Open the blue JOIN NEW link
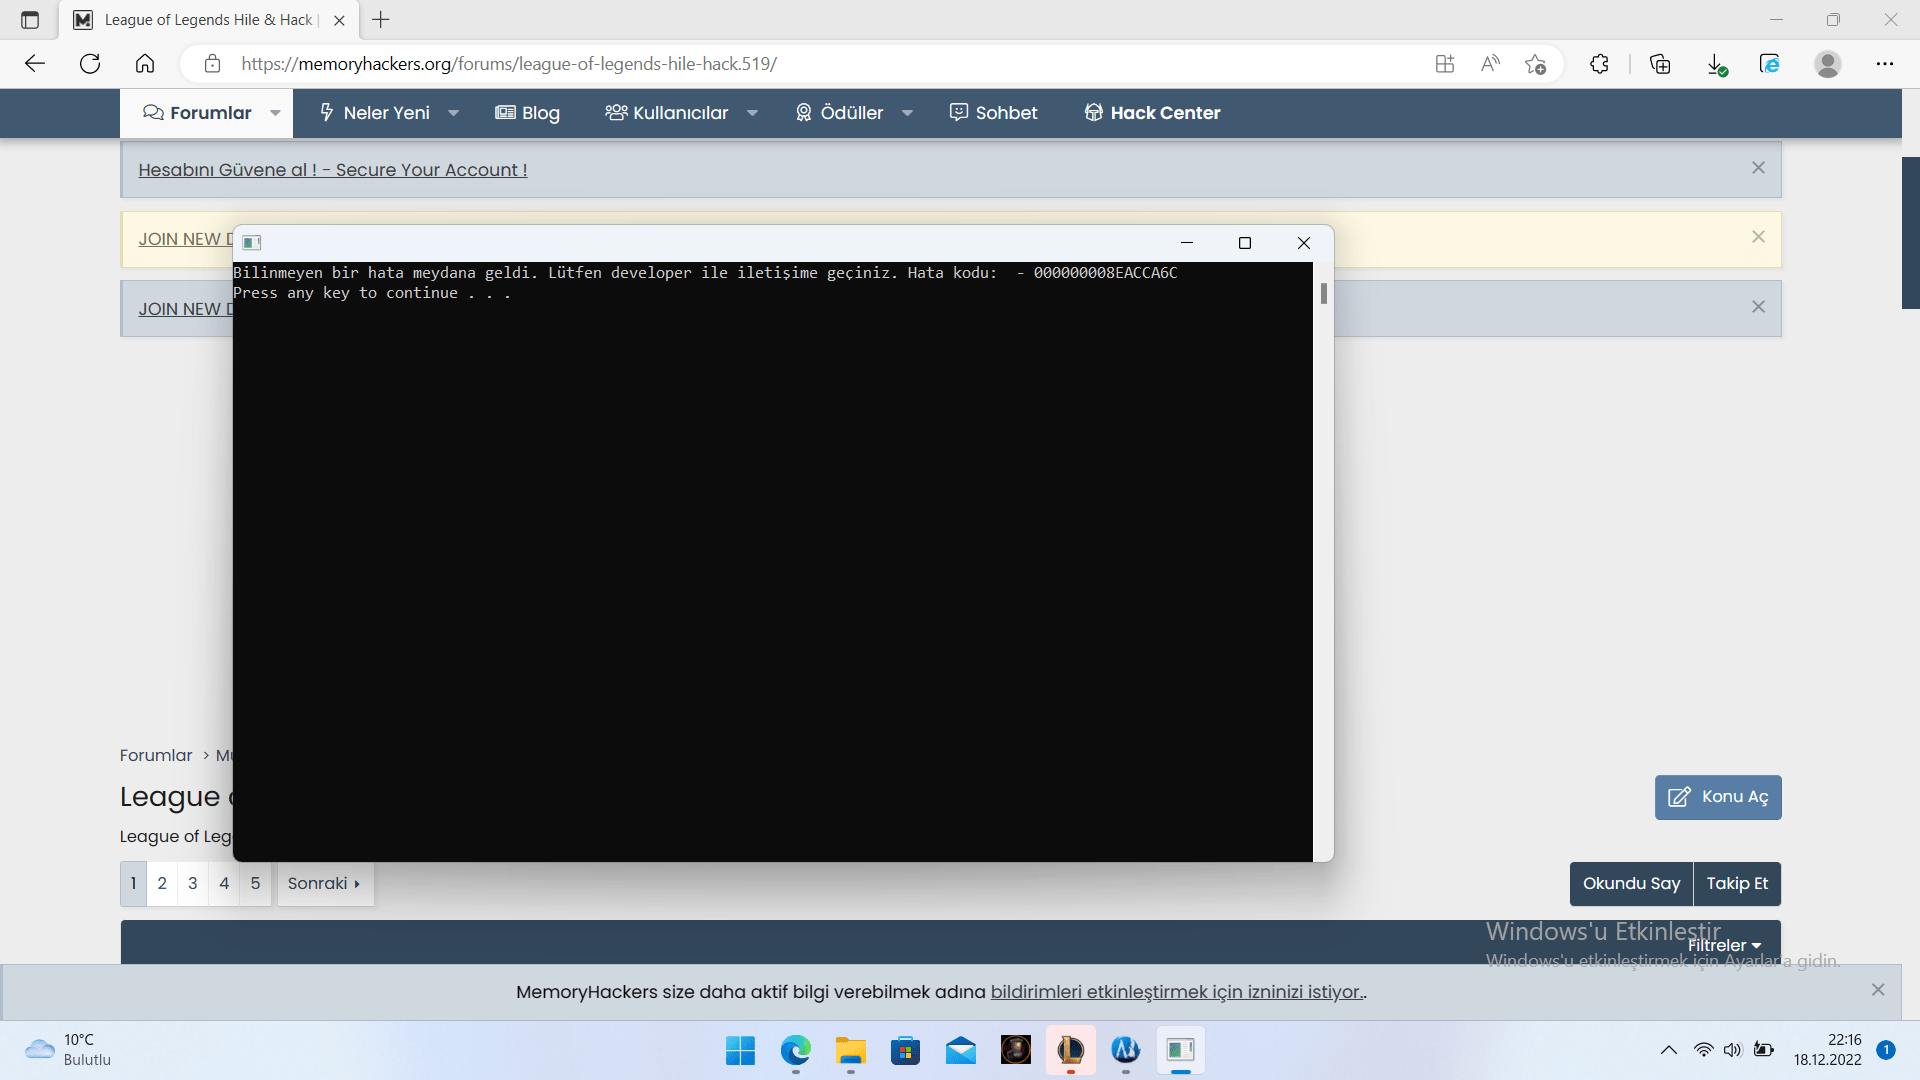Viewport: 1920px width, 1080px height. pyautogui.click(x=185, y=309)
